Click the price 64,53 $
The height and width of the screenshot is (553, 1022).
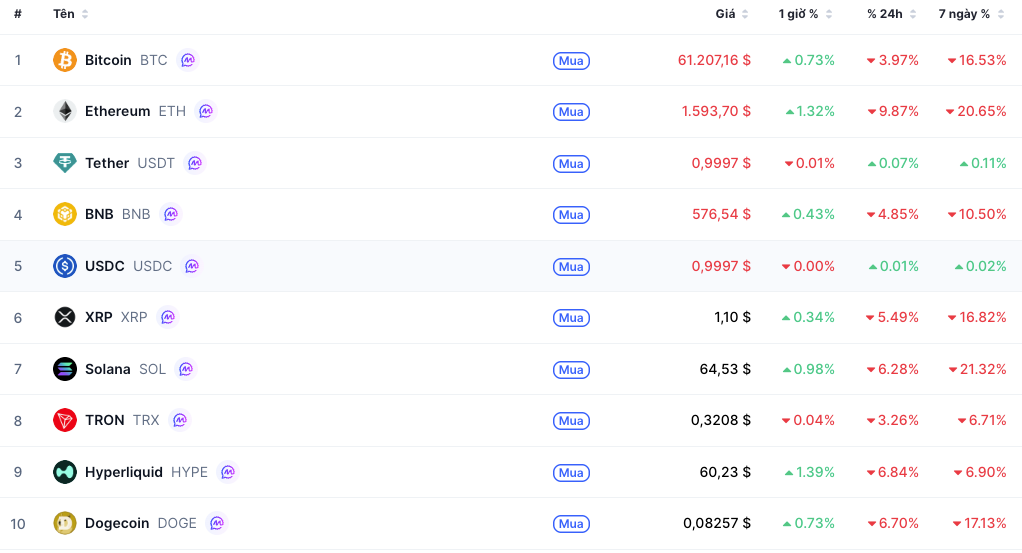click(725, 369)
